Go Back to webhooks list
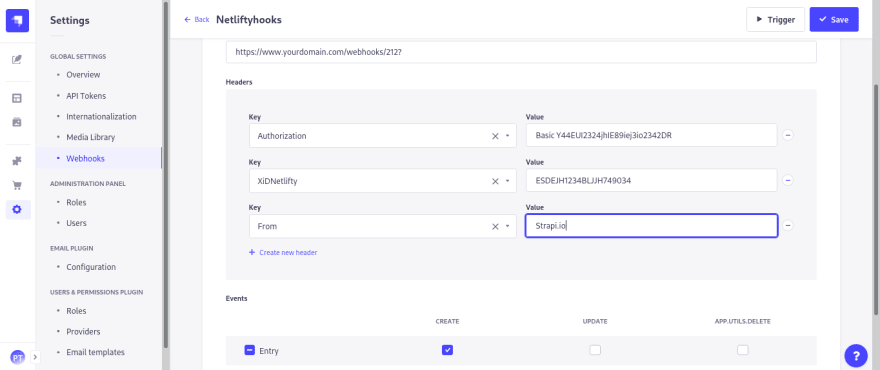 [x=196, y=20]
